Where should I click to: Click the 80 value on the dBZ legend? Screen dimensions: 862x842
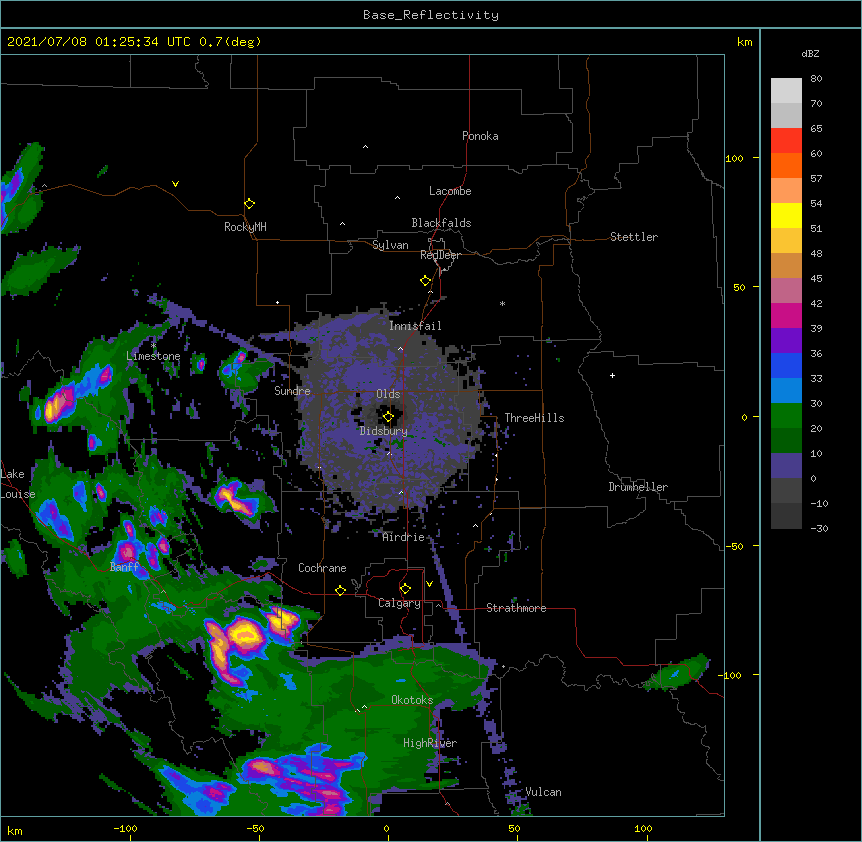pyautogui.click(x=816, y=79)
